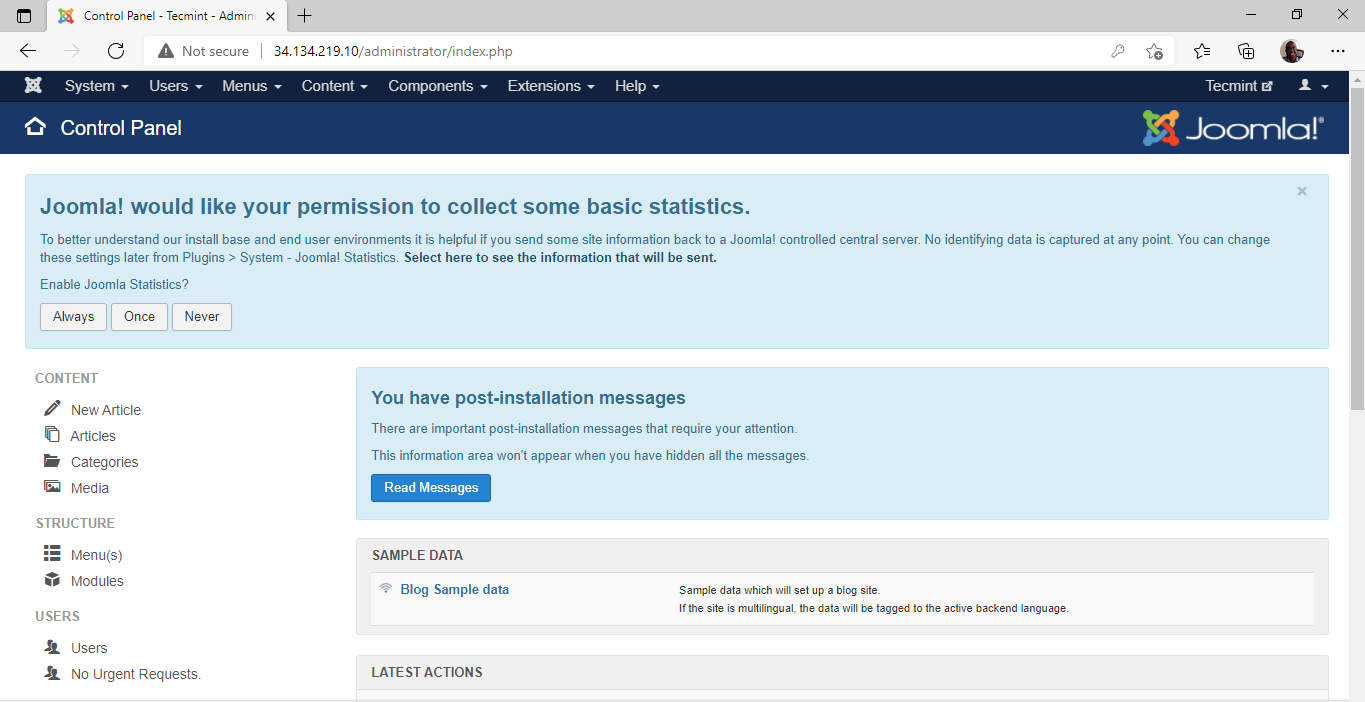Click the Media picture icon
The height and width of the screenshot is (702, 1365).
tap(52, 487)
